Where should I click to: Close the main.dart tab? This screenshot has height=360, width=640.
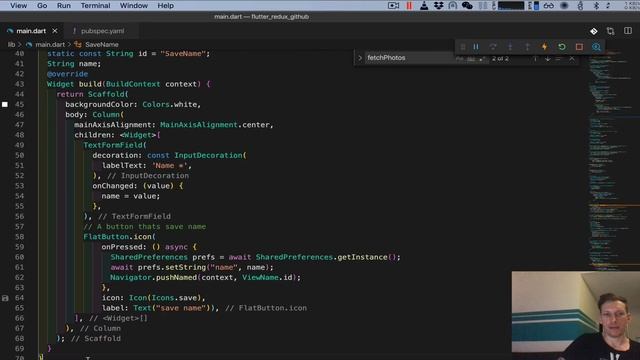(55, 31)
